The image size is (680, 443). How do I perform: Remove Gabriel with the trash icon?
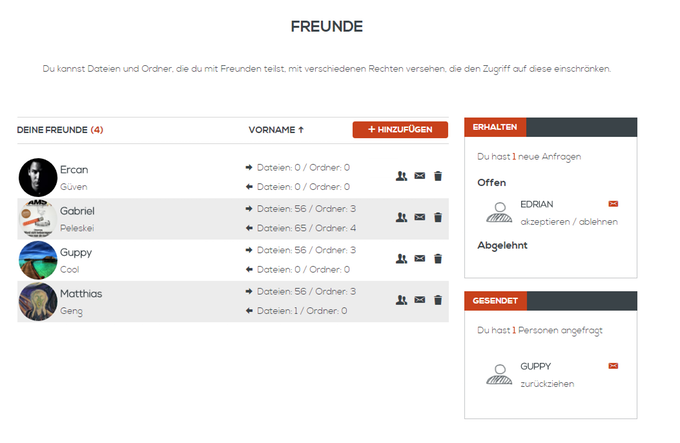click(x=437, y=217)
